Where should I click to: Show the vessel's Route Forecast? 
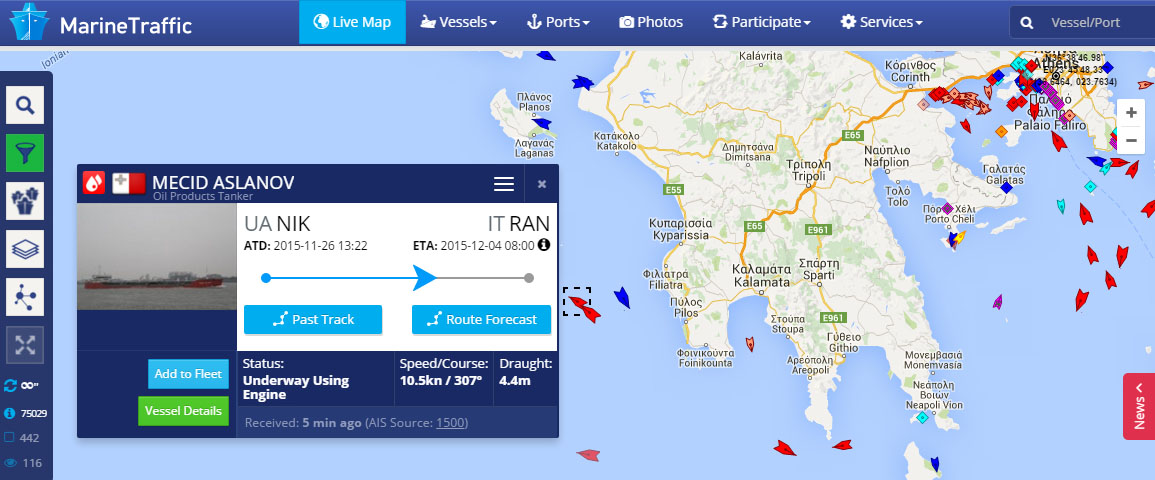coord(481,320)
